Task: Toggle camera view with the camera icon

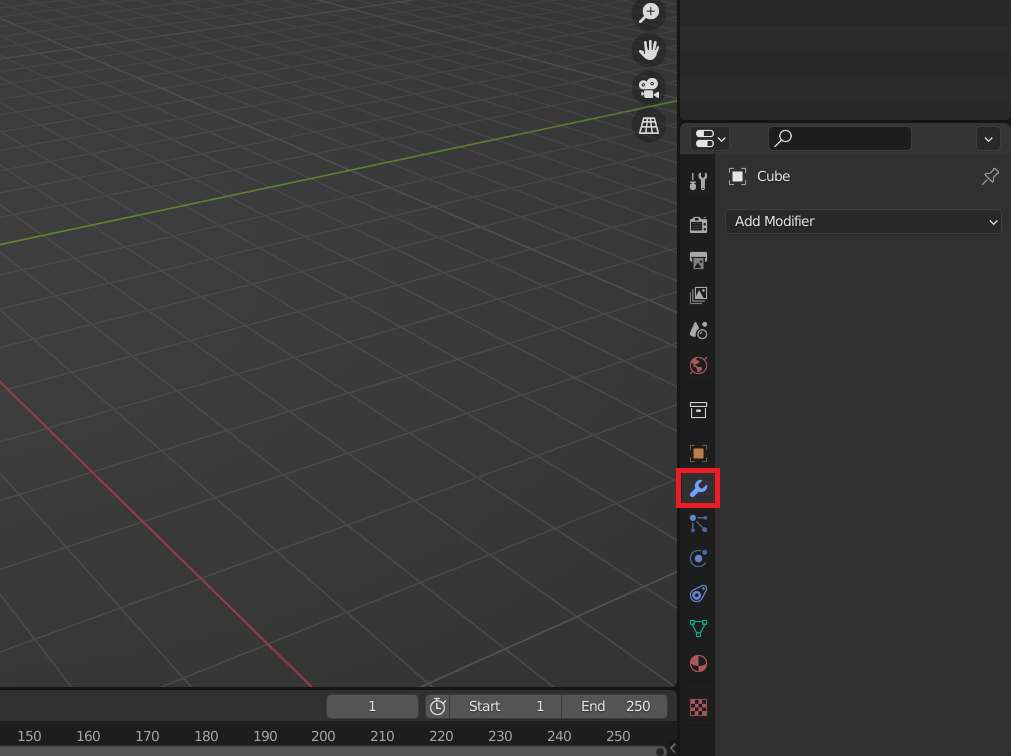Action: tap(650, 87)
